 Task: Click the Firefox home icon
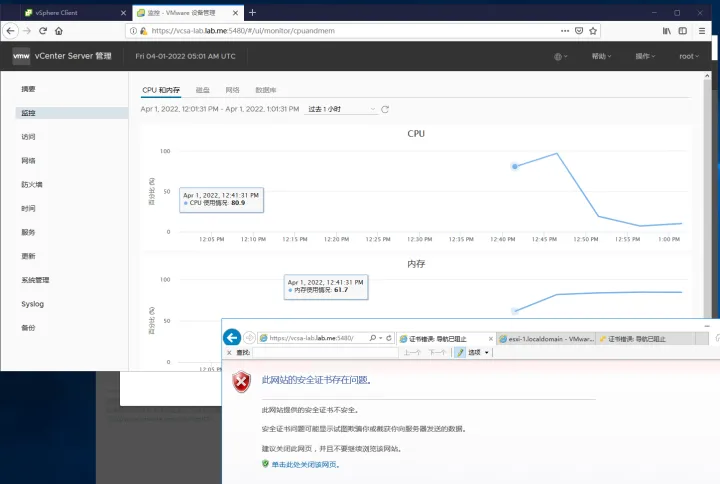point(59,31)
